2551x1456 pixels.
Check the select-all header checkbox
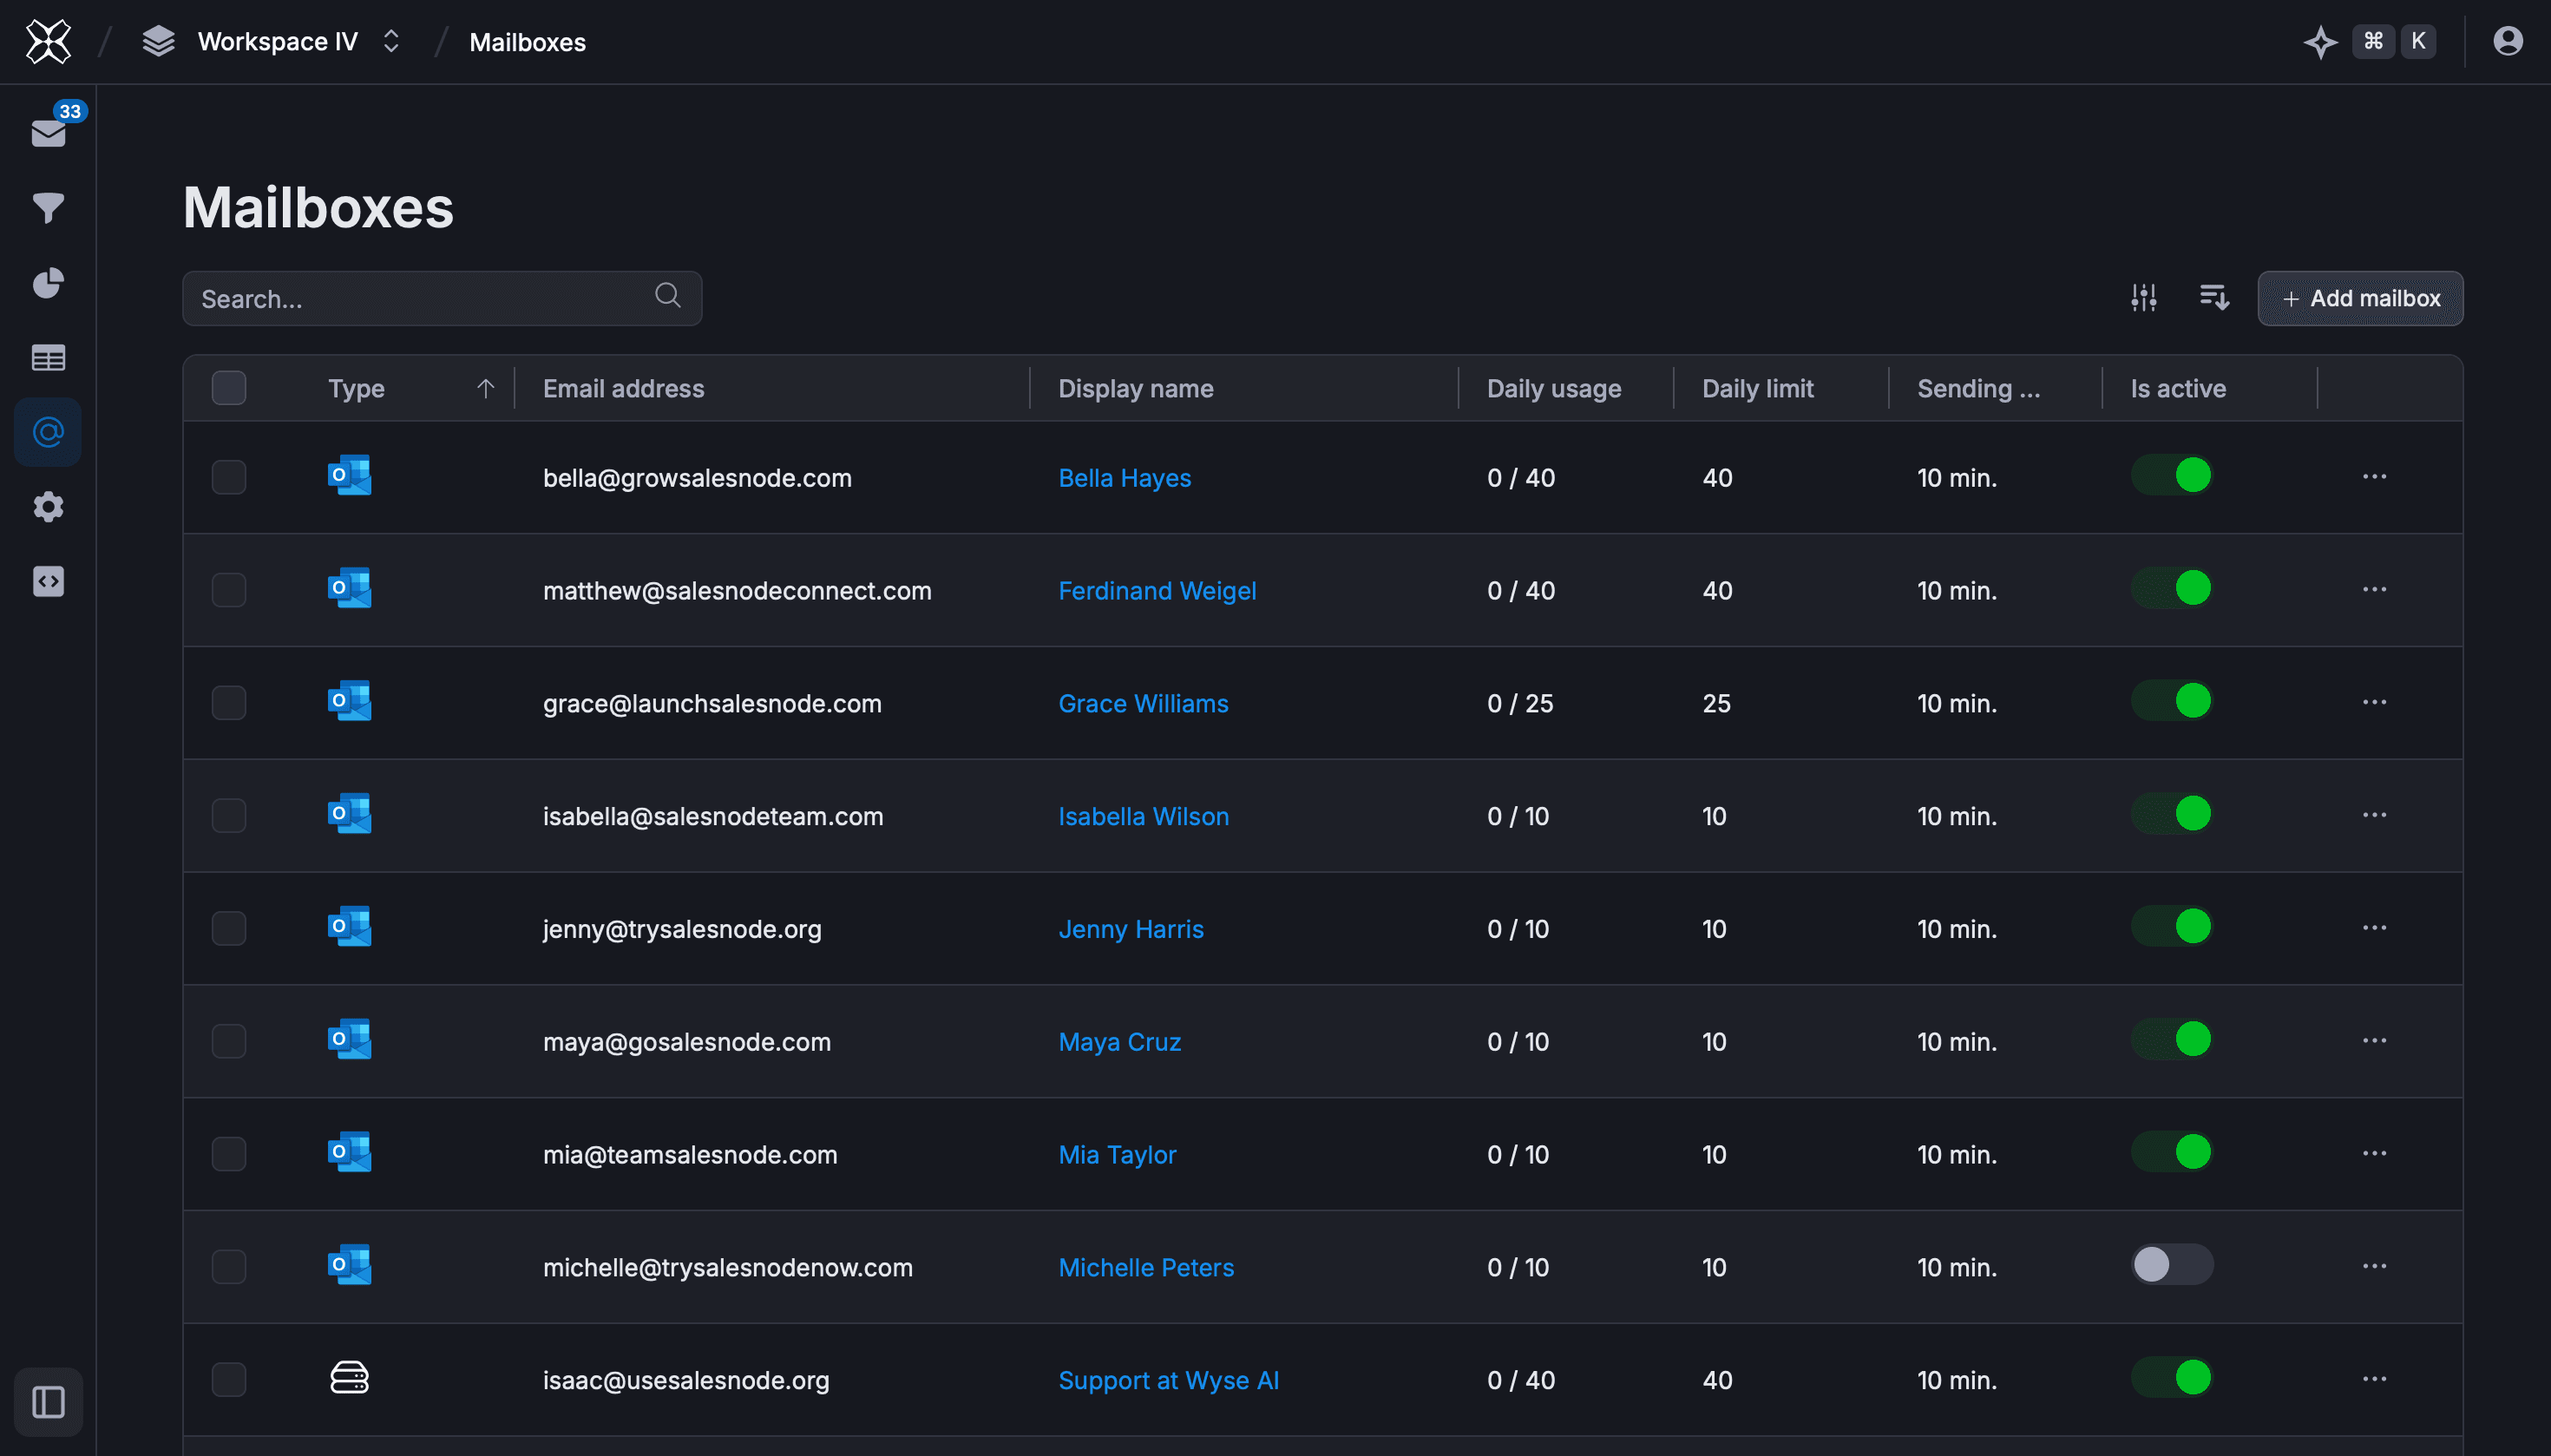click(x=229, y=388)
